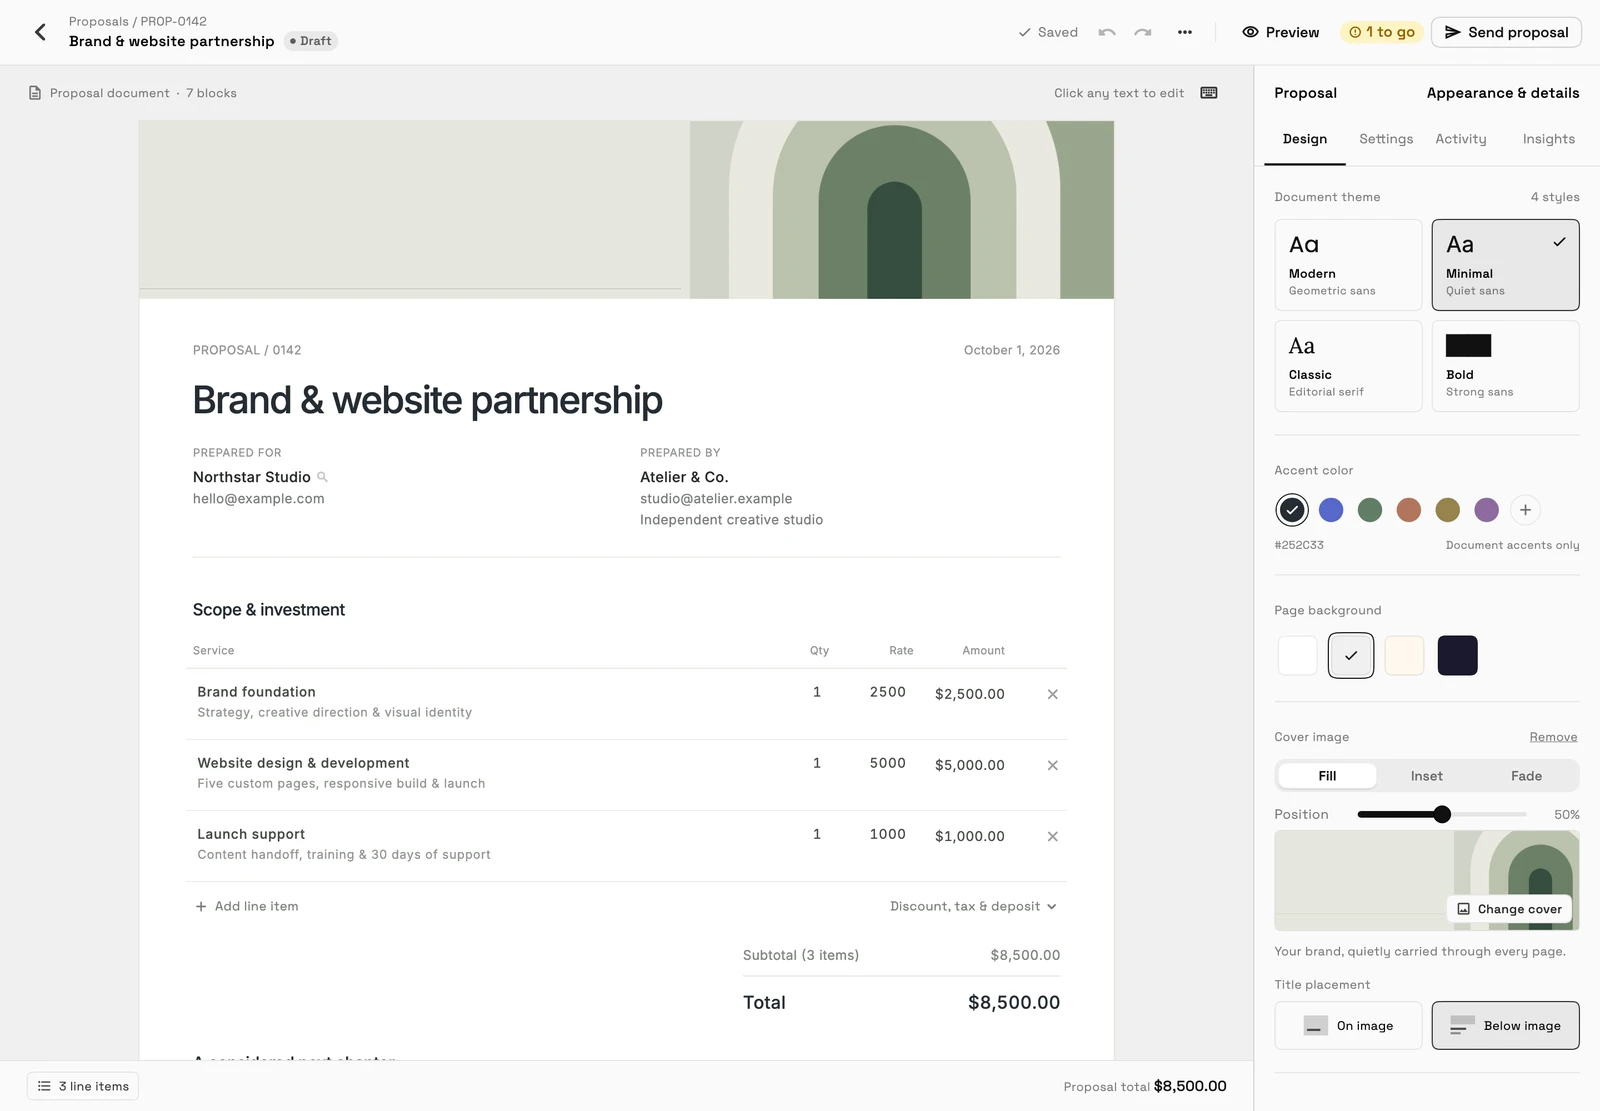Screen dimensions: 1600x1111
Task: Select the green accent color
Action: pyautogui.click(x=1370, y=510)
